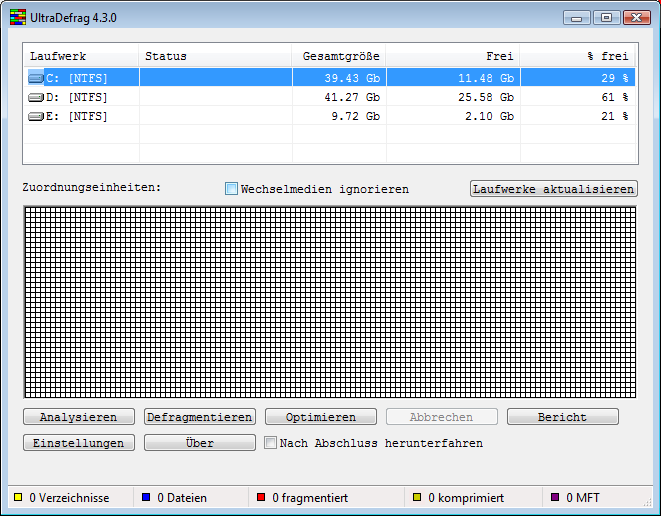The width and height of the screenshot is (661, 516).
Task: Refresh drives with Laufwerke aktualisieren
Action: coord(554,189)
